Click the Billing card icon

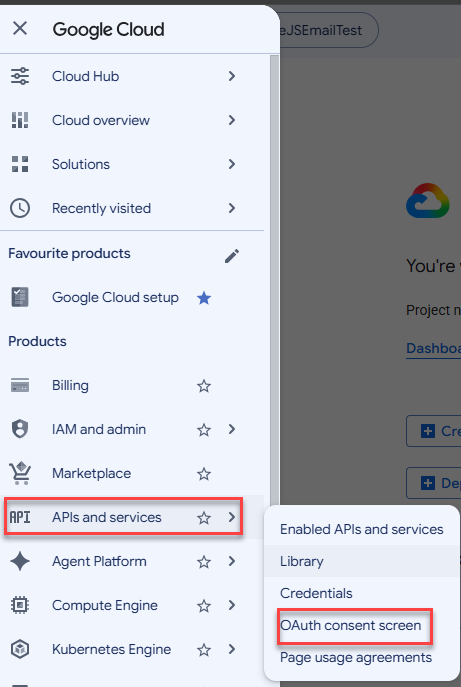[x=20, y=386]
